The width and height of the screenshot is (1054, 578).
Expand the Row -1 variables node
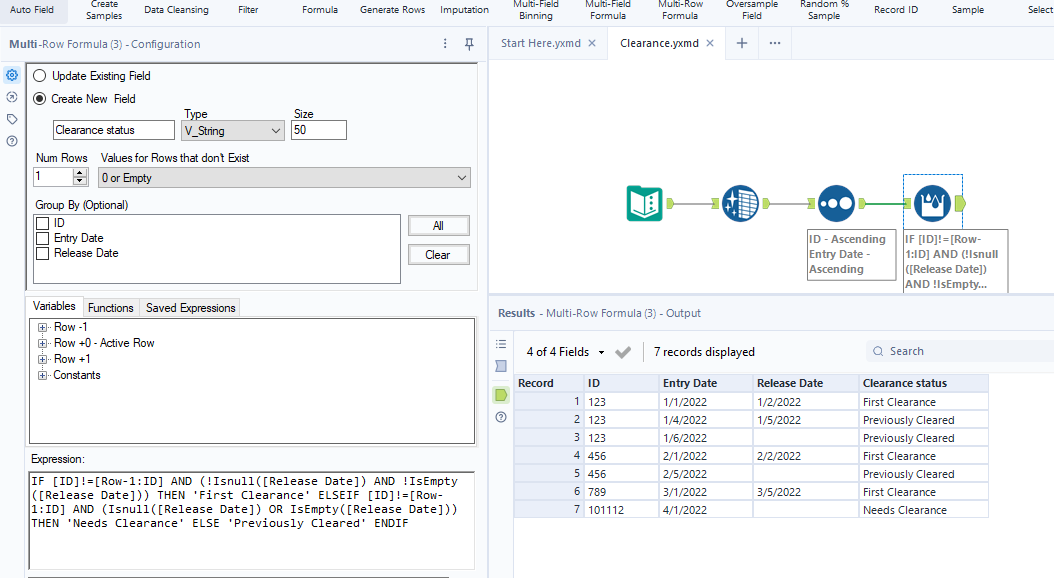pos(42,328)
